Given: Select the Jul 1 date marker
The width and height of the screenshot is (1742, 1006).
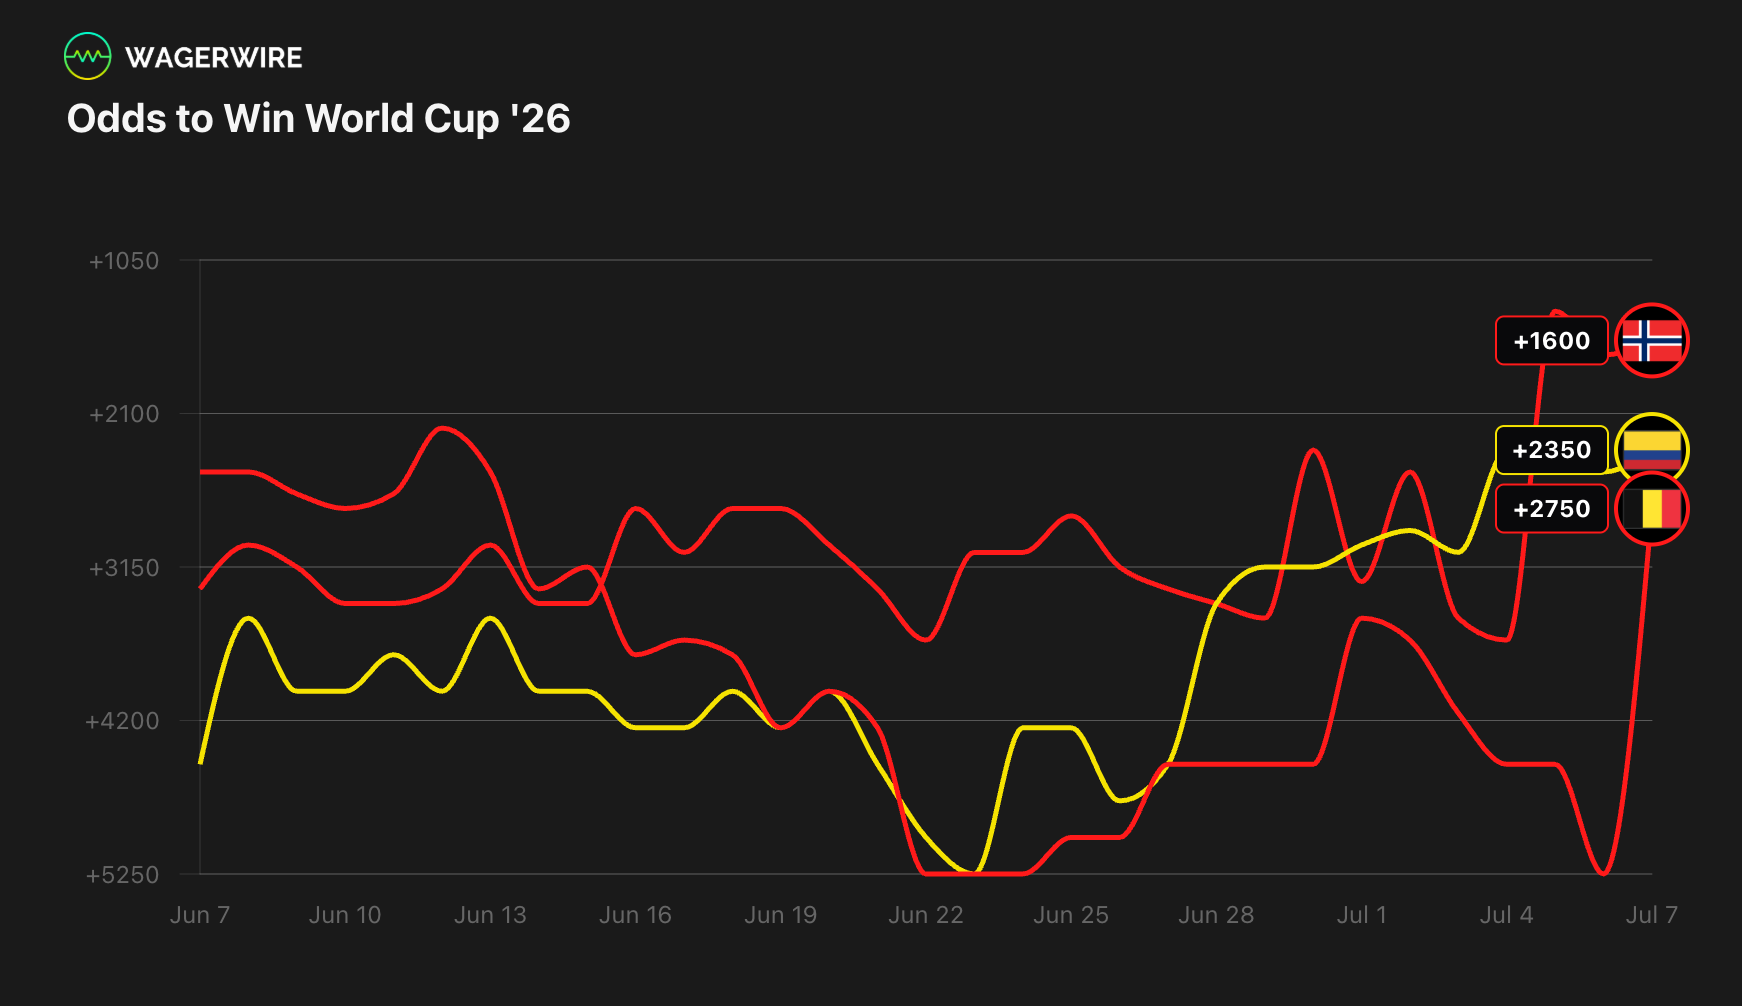Looking at the screenshot, I should point(1361,915).
